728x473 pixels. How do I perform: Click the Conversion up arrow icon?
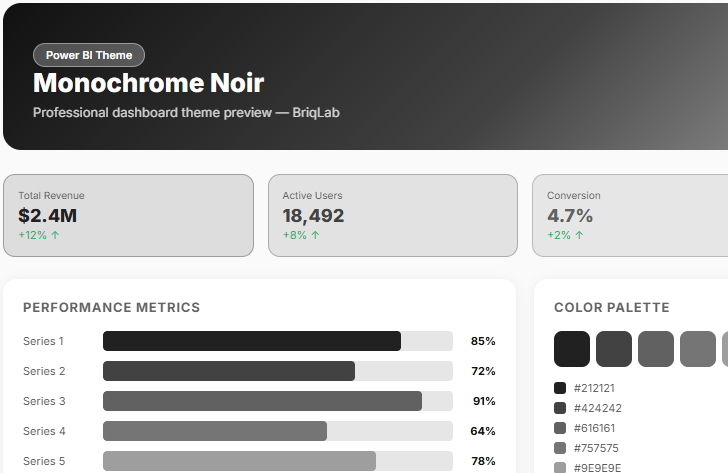pos(579,236)
